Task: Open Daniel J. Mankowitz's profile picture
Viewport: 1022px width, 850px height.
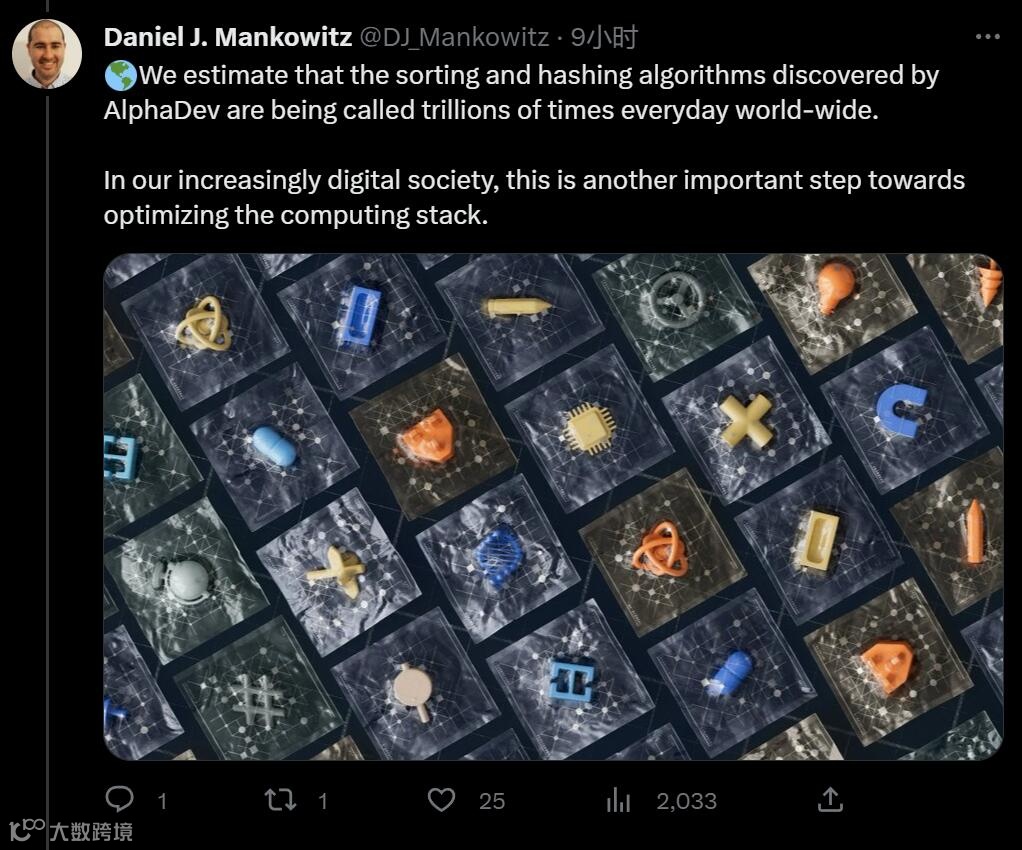Action: [x=47, y=53]
